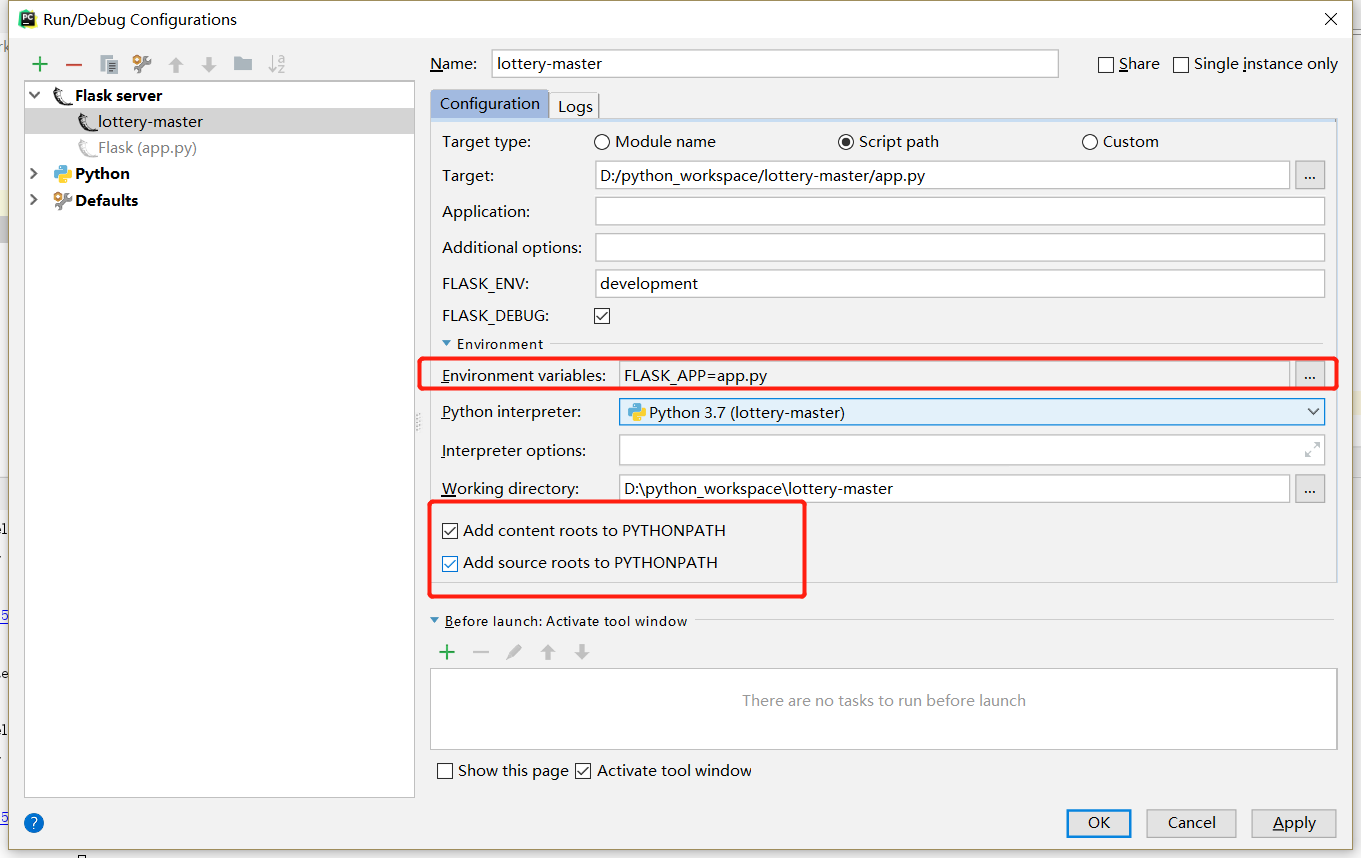This screenshot has height=858, width=1361.
Task: Click the Cancel button
Action: coord(1192,823)
